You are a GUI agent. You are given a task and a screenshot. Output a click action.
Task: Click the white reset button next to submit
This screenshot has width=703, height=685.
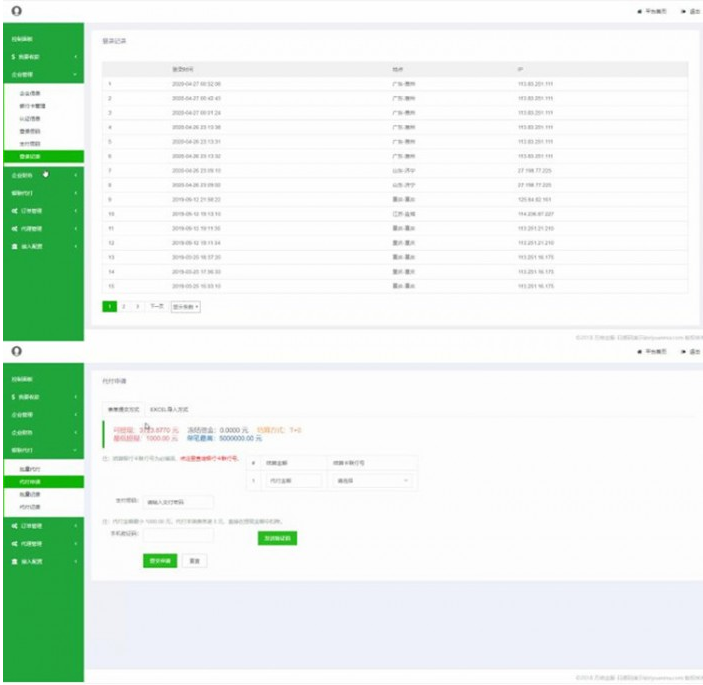(x=195, y=561)
